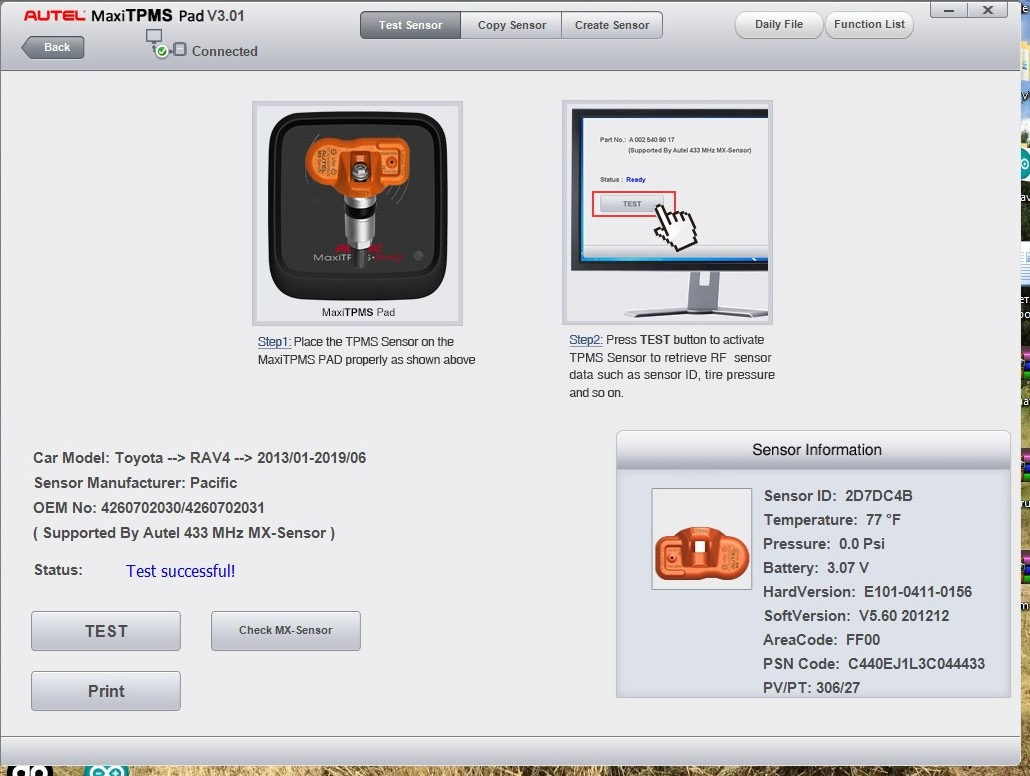This screenshot has height=776, width=1030.
Task: Click the Check MX-Sensor button
Action: (286, 631)
